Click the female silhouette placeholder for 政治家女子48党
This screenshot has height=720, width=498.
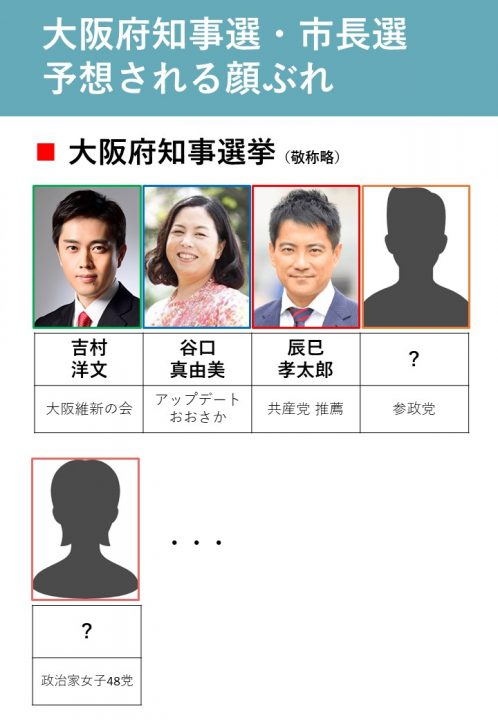point(85,529)
